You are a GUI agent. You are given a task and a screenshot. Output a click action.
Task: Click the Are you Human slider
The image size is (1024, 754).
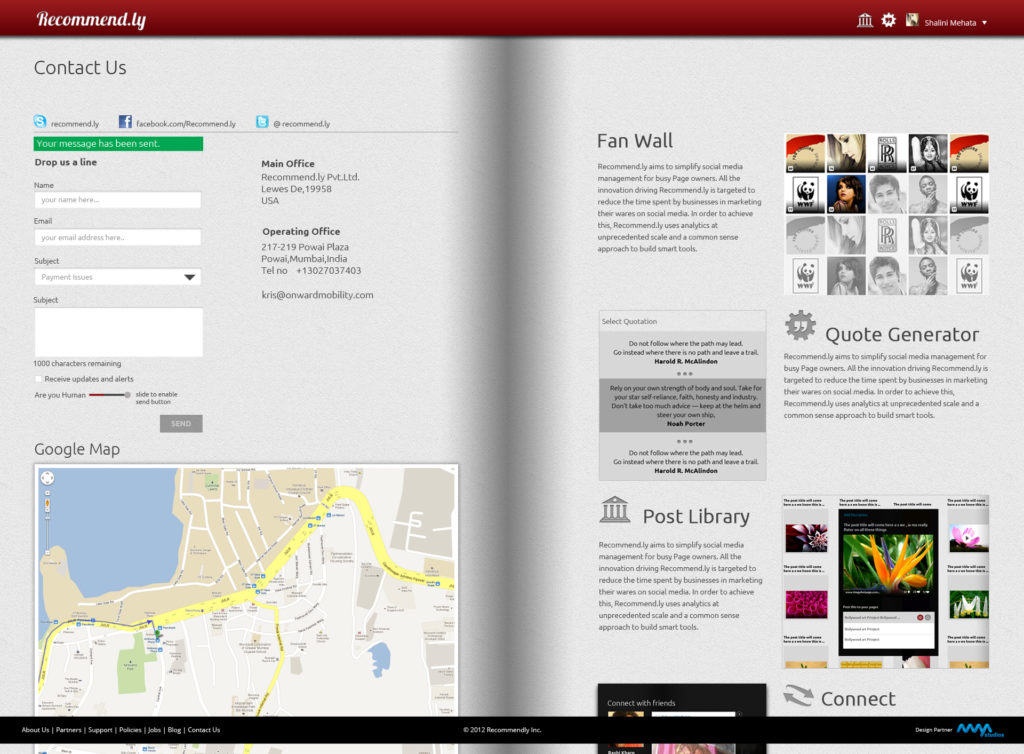point(110,395)
